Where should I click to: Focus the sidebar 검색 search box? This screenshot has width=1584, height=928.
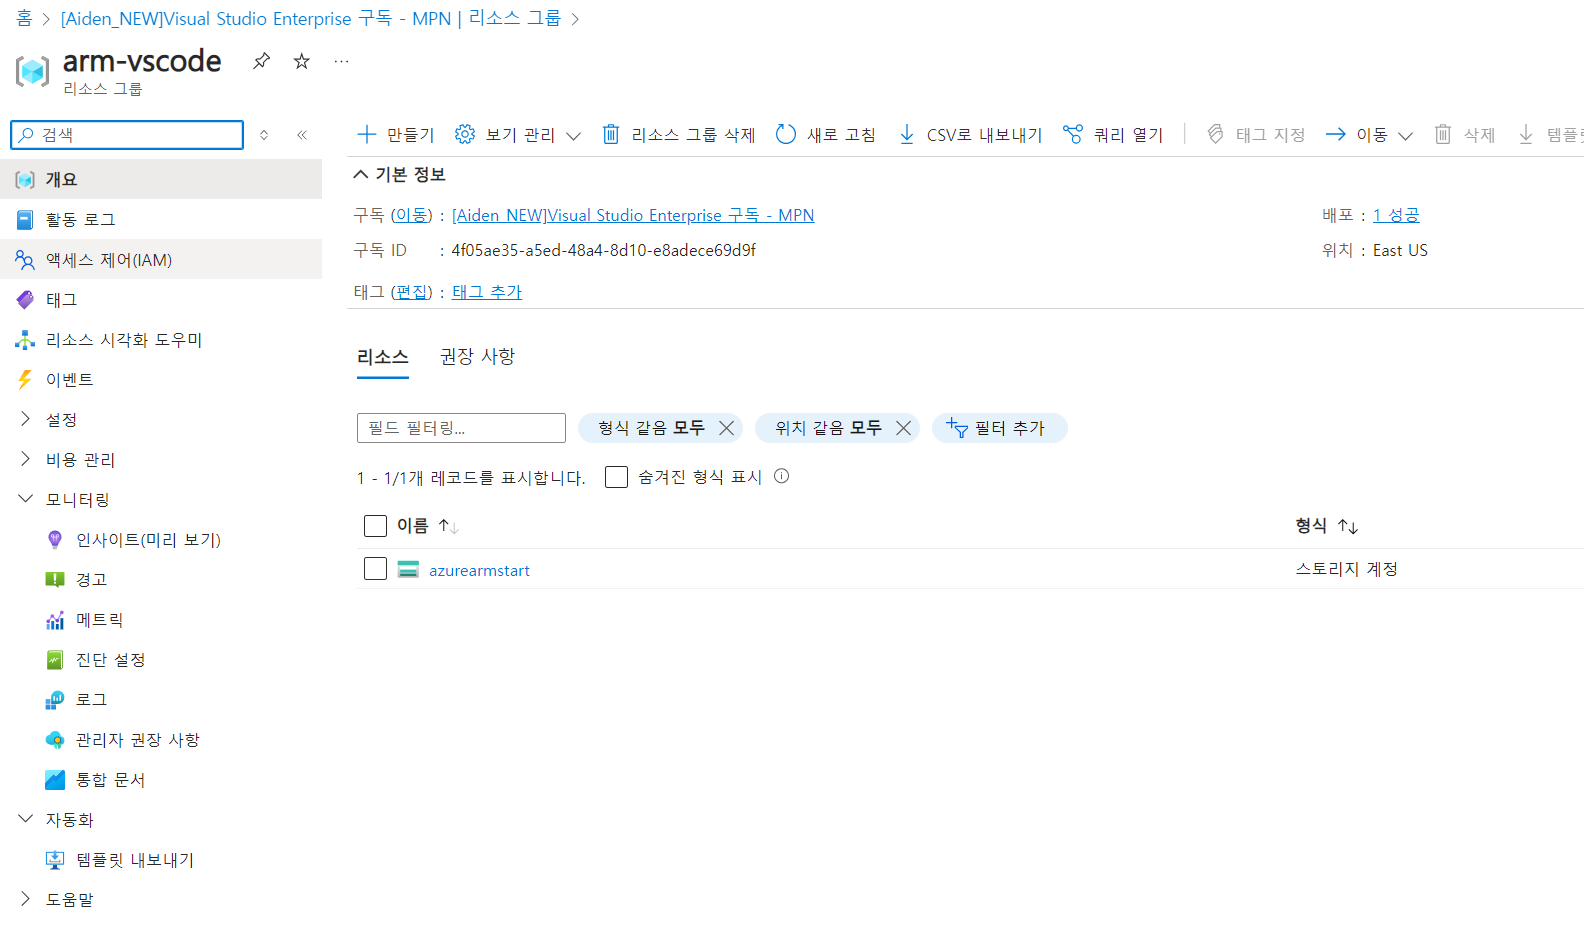click(127, 135)
